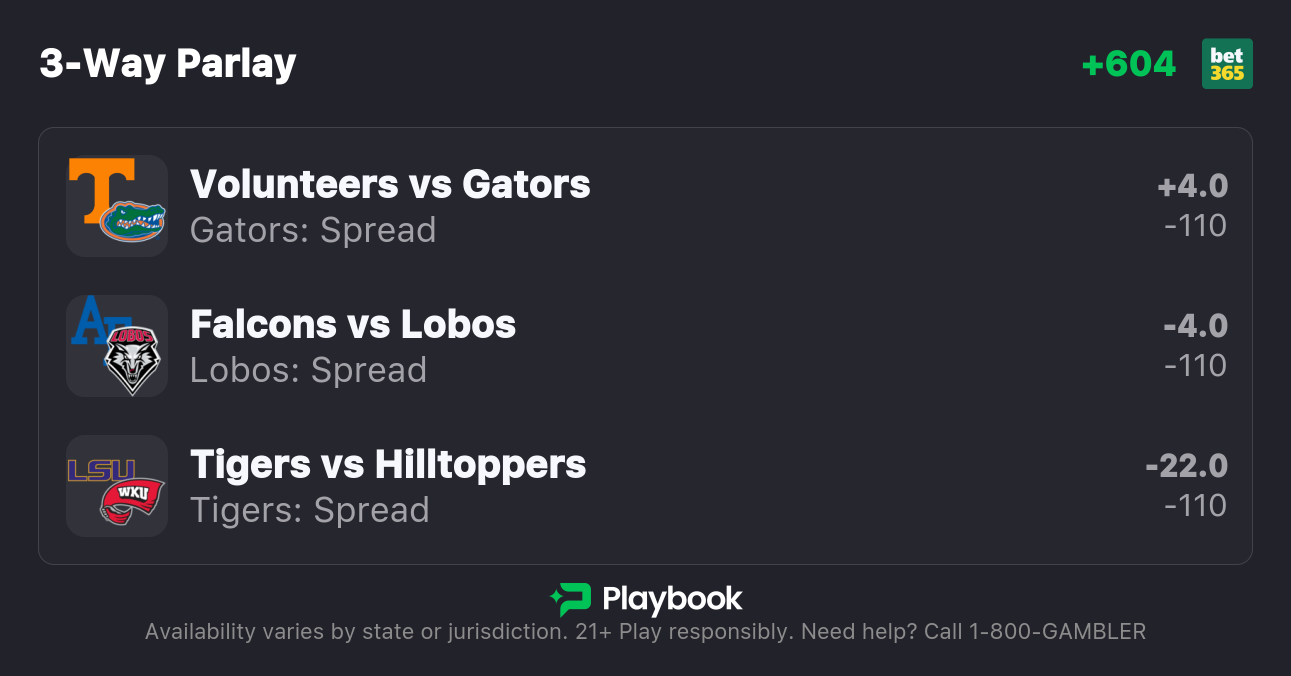Open the Falcons vs Lobos matchup

click(x=353, y=324)
